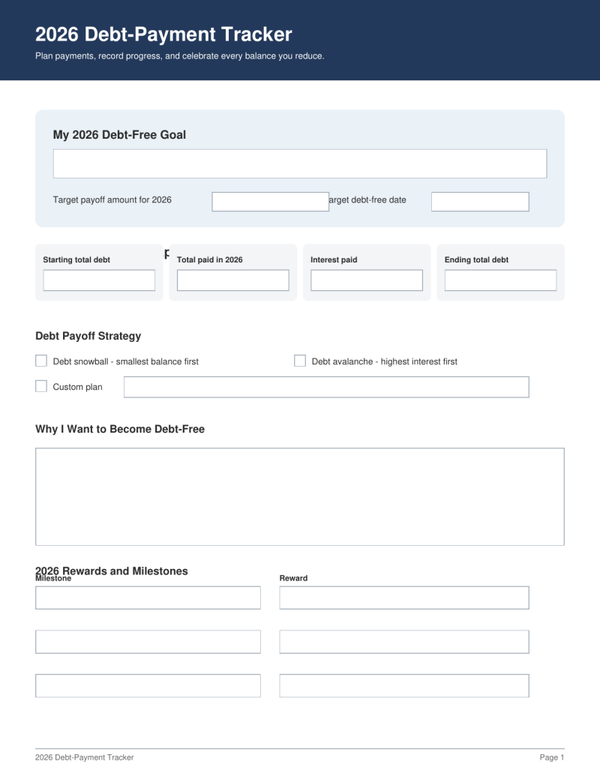Click the 'Starting total debt' label

(76, 260)
